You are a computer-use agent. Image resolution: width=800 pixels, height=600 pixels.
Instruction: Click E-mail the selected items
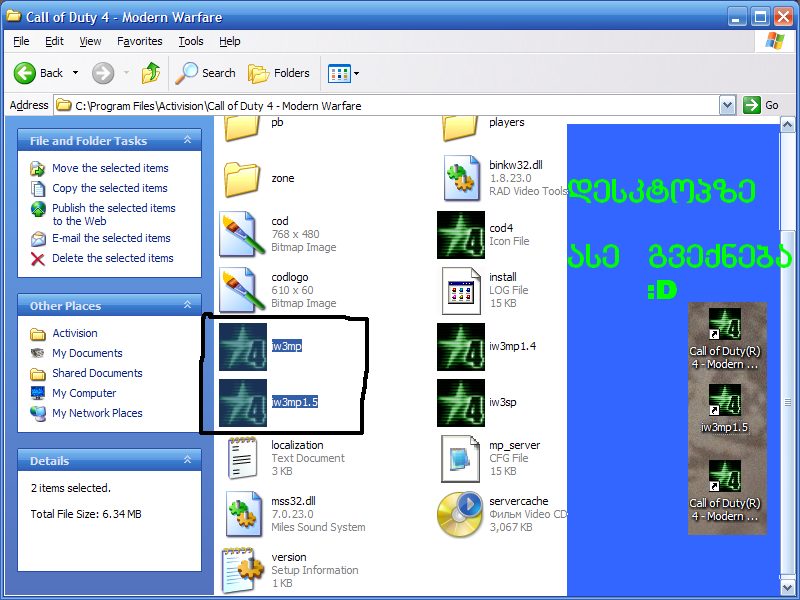pos(111,238)
